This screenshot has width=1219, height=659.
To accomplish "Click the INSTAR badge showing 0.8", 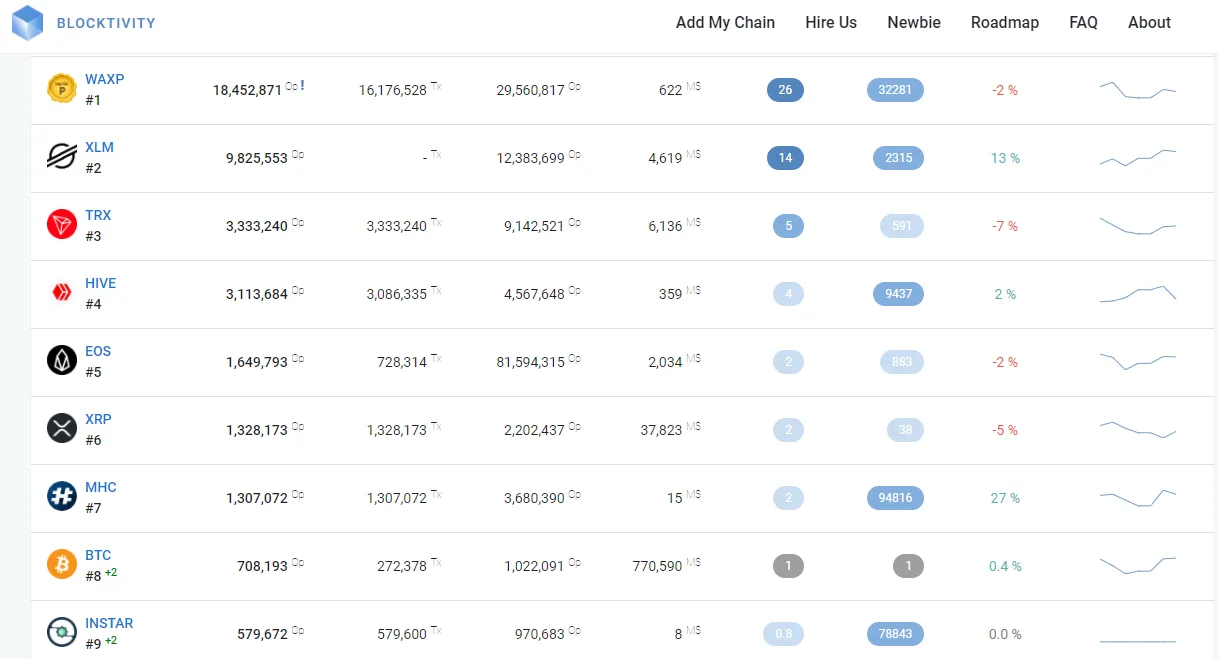I will tap(783, 634).
